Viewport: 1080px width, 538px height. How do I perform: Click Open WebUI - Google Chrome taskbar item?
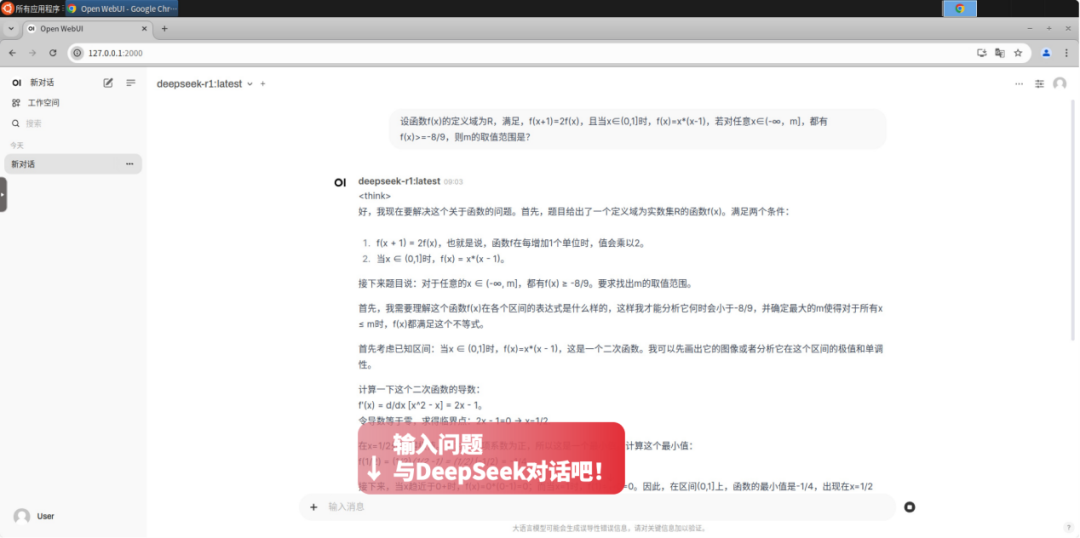(123, 9)
